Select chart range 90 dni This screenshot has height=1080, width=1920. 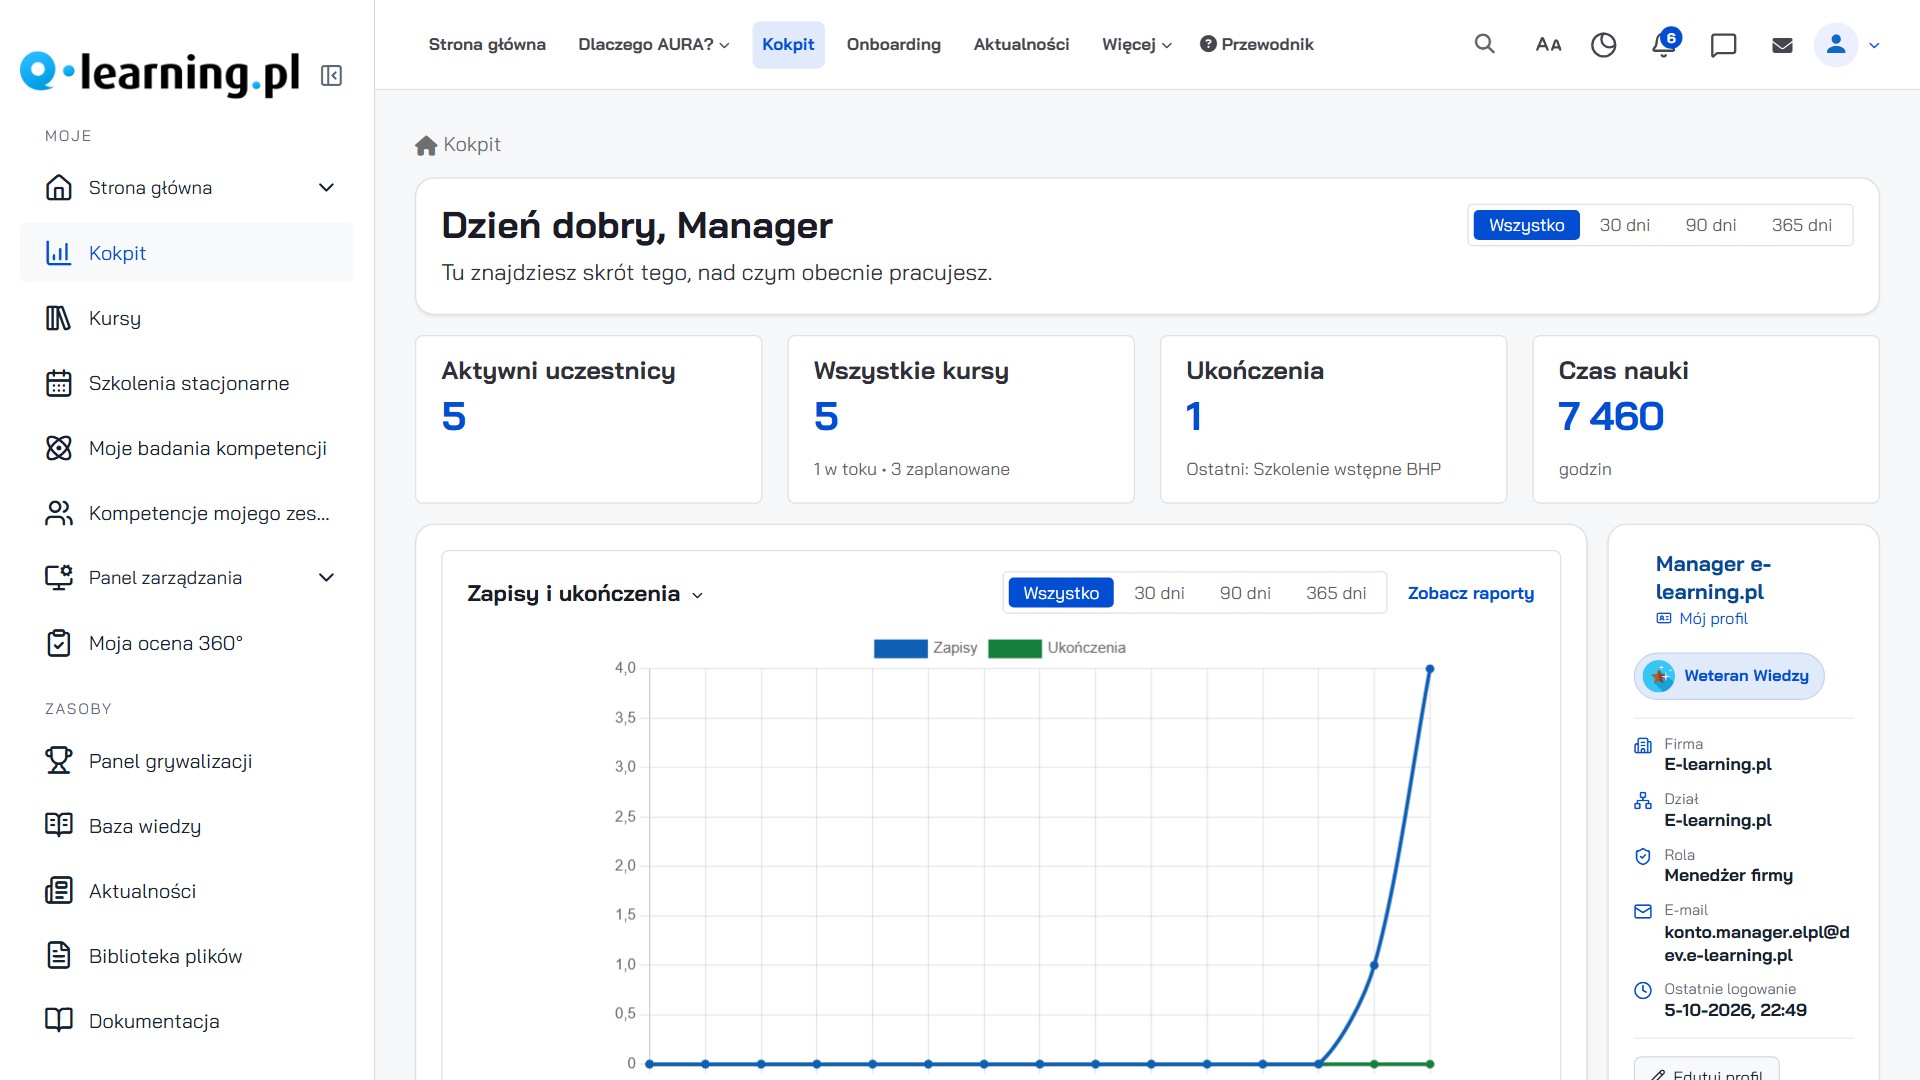(x=1245, y=593)
